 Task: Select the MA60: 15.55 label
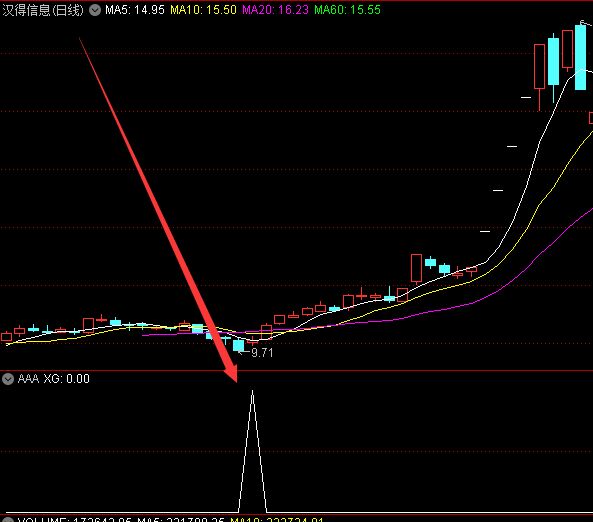[x=347, y=10]
